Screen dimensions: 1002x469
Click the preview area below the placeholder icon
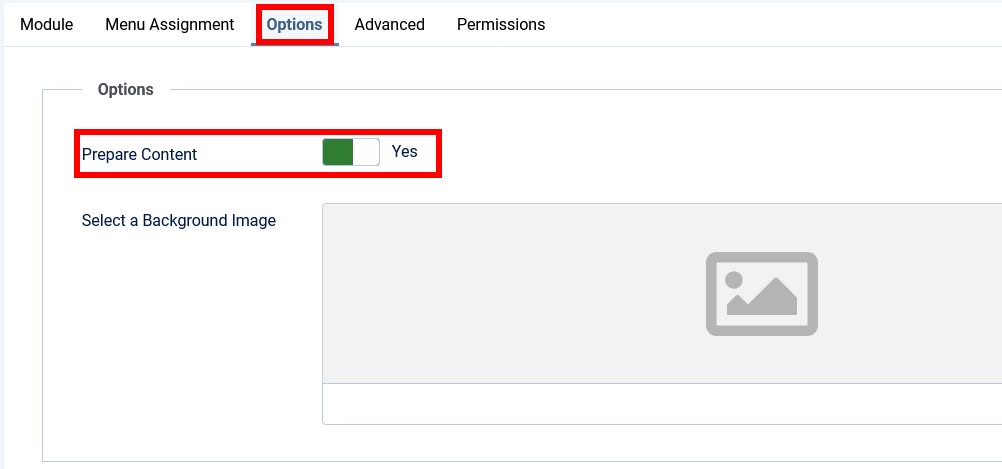click(762, 360)
